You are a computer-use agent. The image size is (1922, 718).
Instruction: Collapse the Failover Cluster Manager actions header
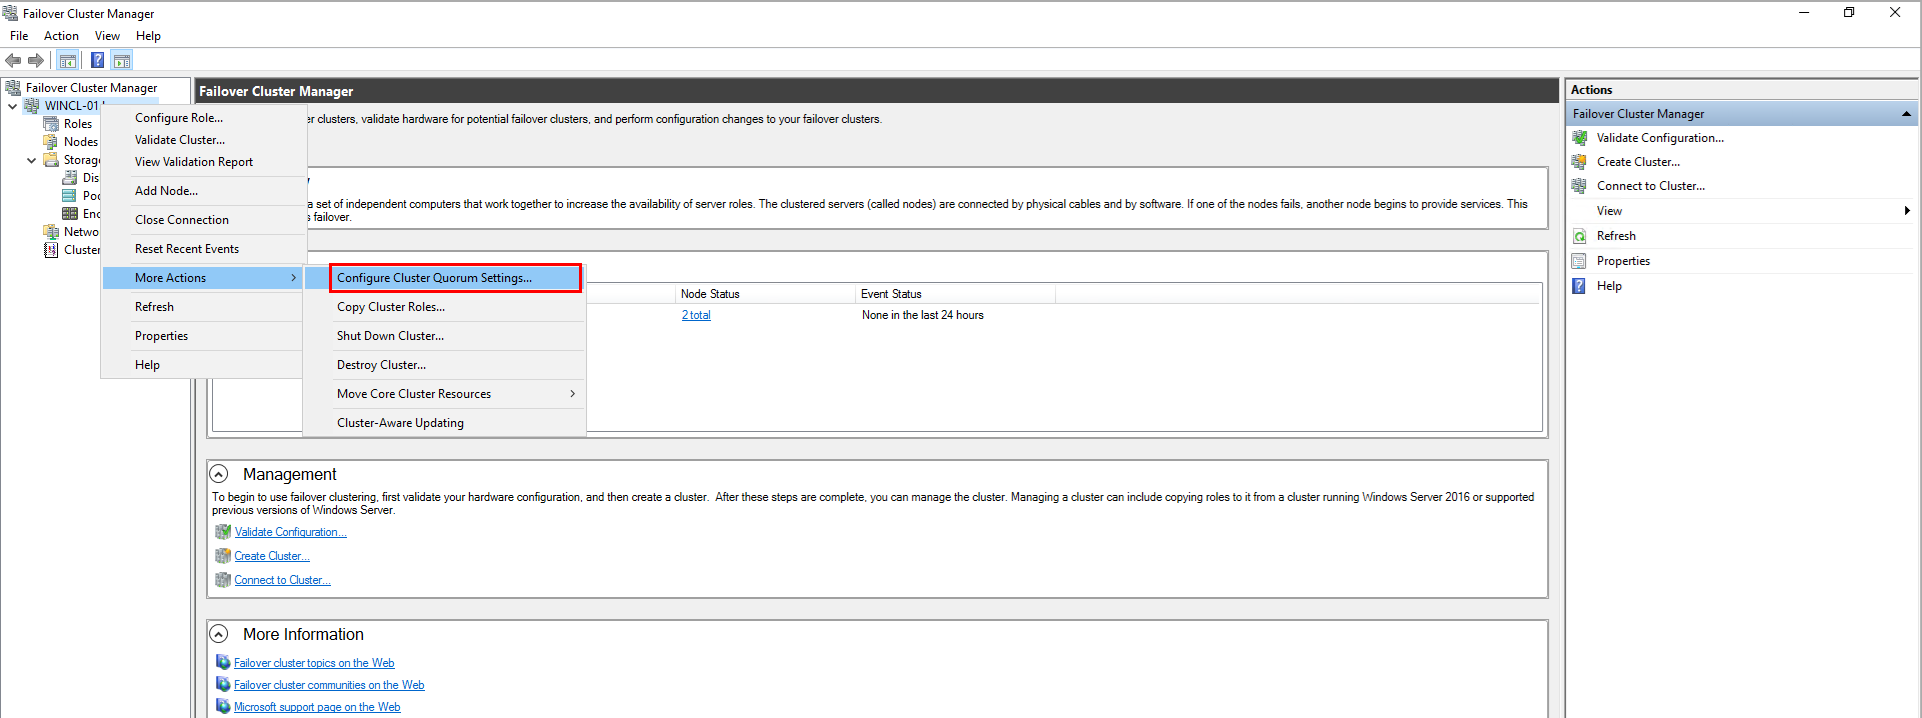coord(1906,114)
